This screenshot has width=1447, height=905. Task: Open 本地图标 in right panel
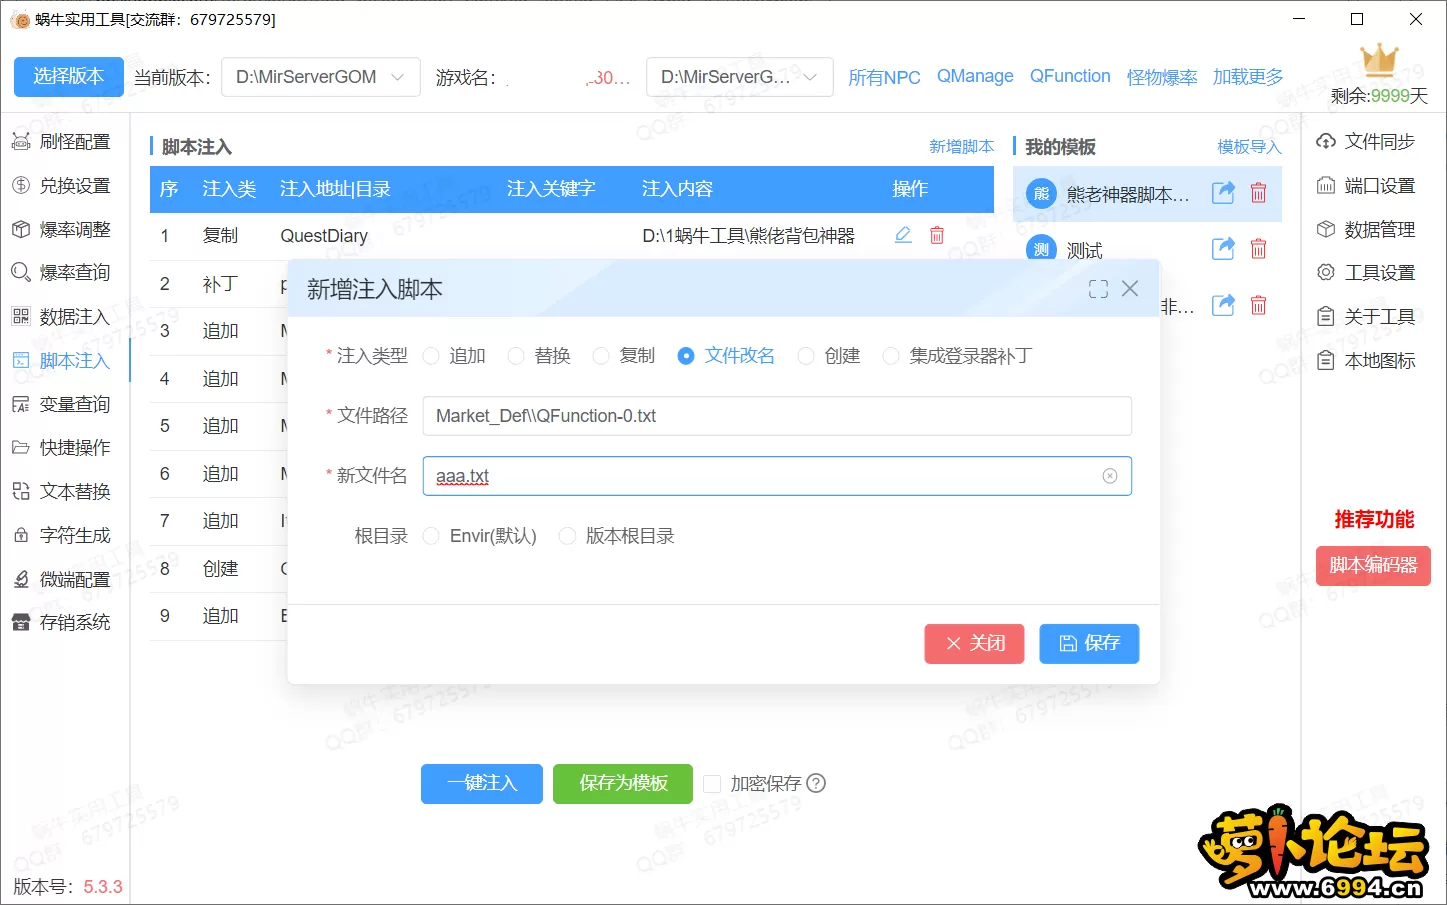tap(1366, 361)
